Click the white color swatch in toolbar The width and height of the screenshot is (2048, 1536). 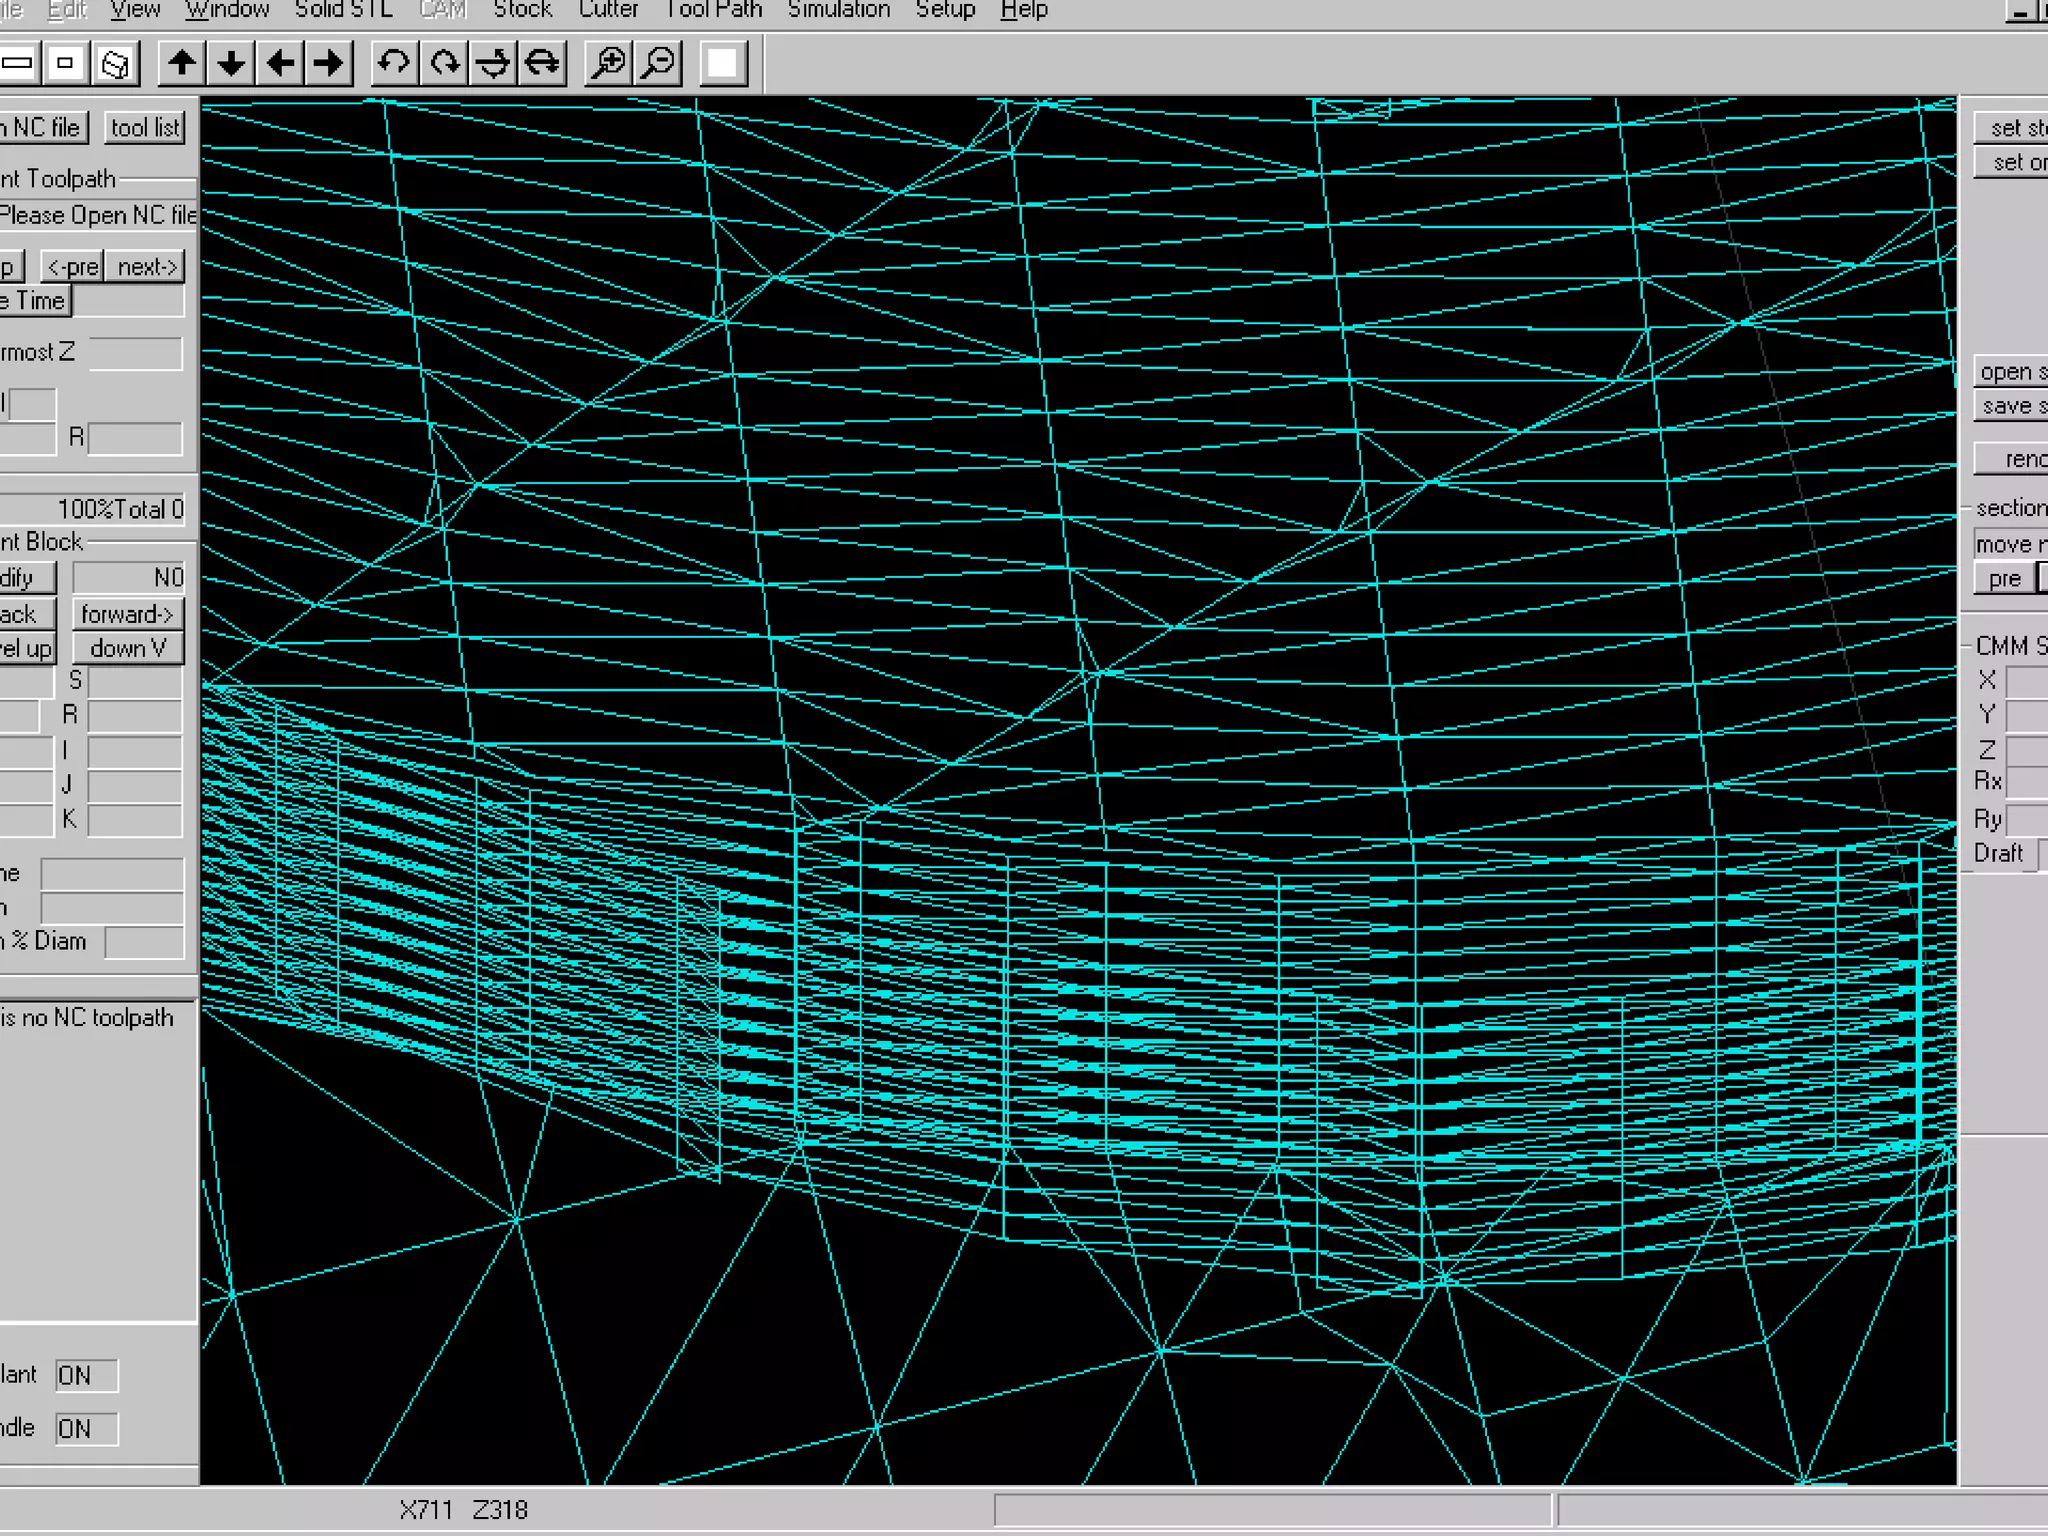click(x=723, y=64)
